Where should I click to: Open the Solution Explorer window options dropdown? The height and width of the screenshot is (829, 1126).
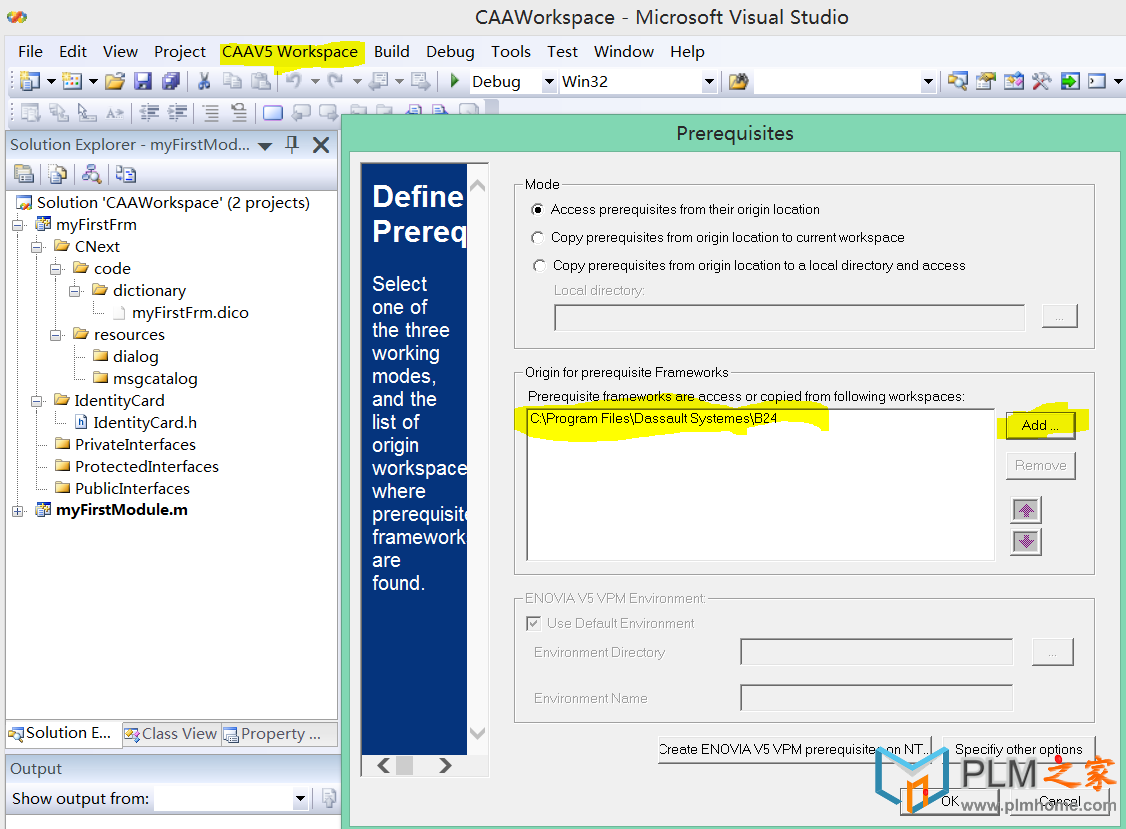(265, 146)
